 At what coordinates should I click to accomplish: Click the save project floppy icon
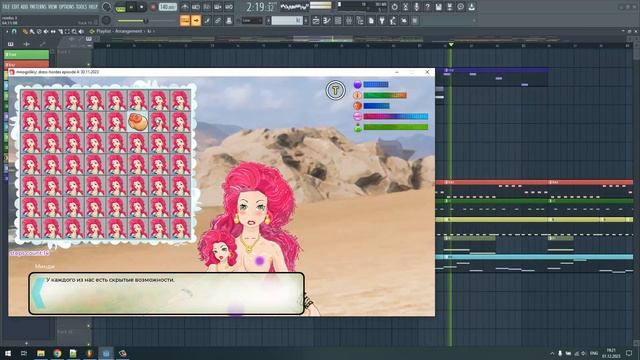(438, 7)
